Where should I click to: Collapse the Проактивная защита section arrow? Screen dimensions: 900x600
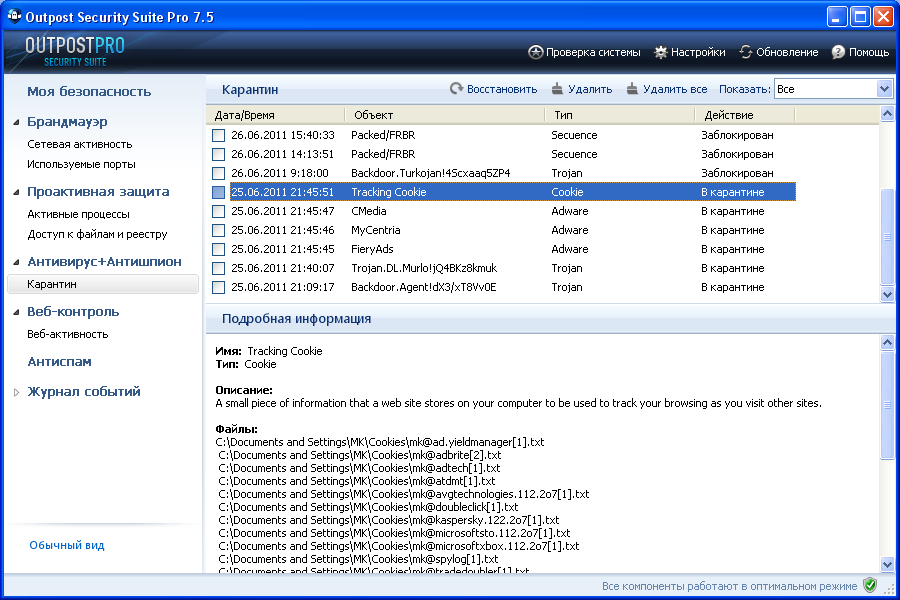point(16,192)
